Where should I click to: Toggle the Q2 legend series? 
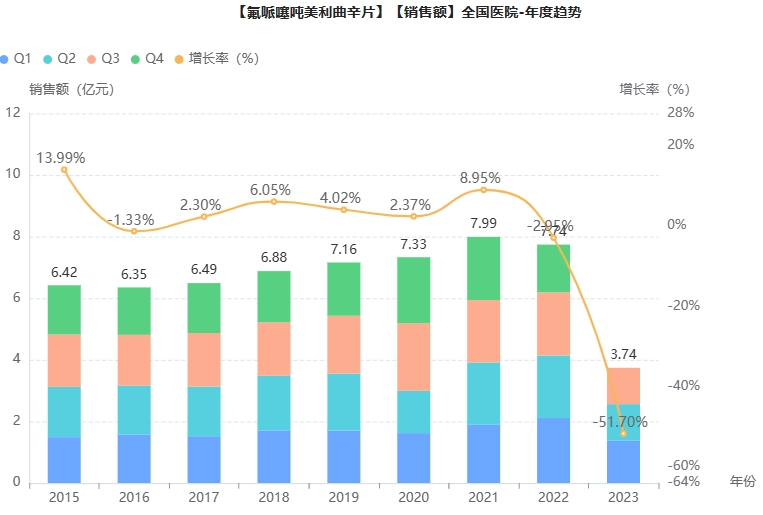click(x=59, y=59)
